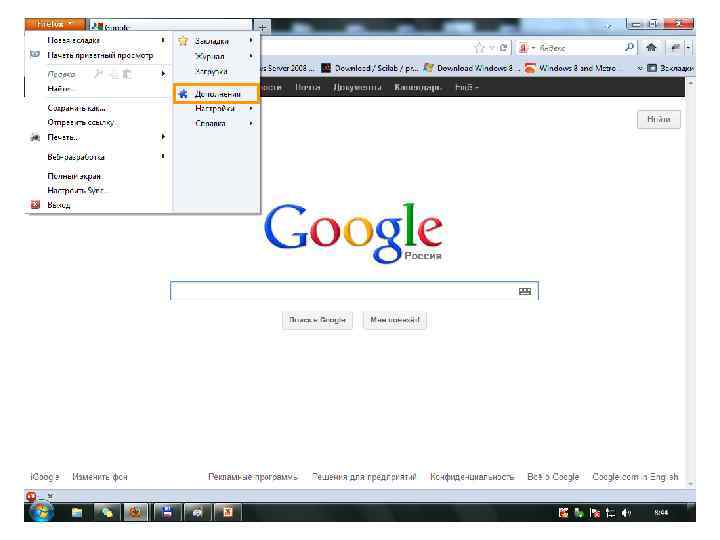The height and width of the screenshot is (540, 720).
Task: Expand the Веб-разработка submenu arrow
Action: coord(163,157)
